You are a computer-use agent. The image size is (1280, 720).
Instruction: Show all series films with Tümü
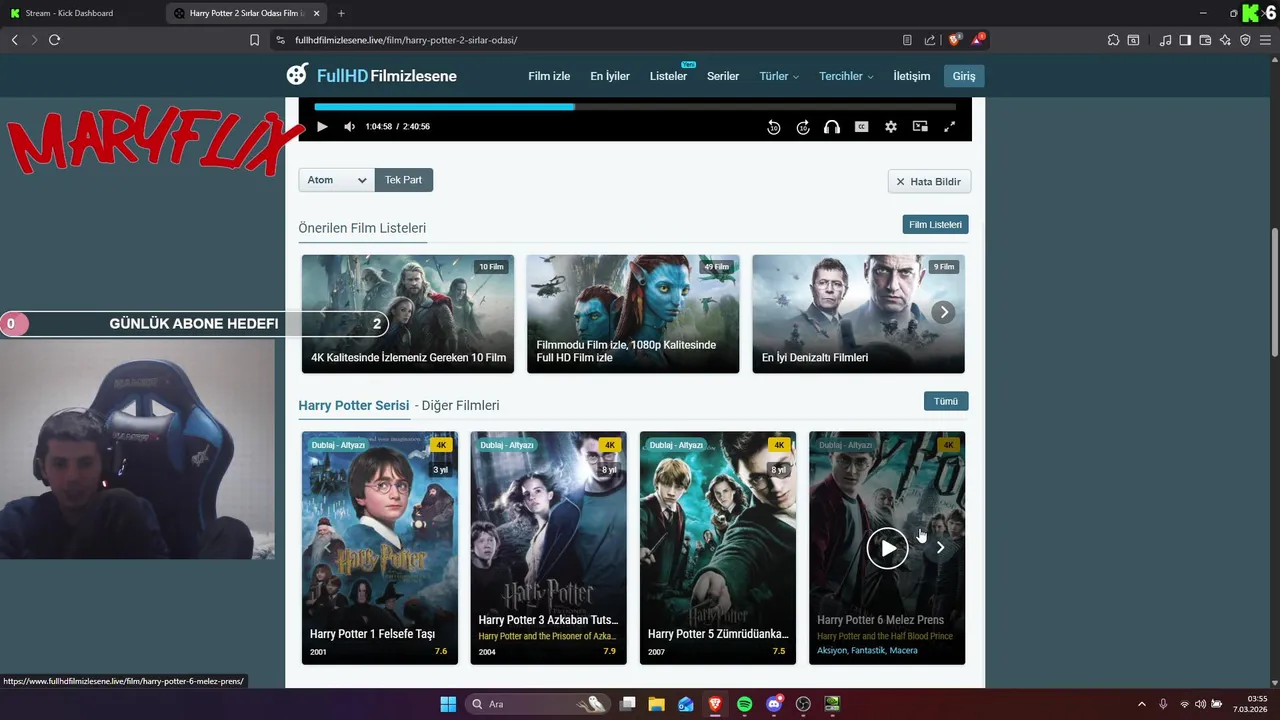click(946, 401)
